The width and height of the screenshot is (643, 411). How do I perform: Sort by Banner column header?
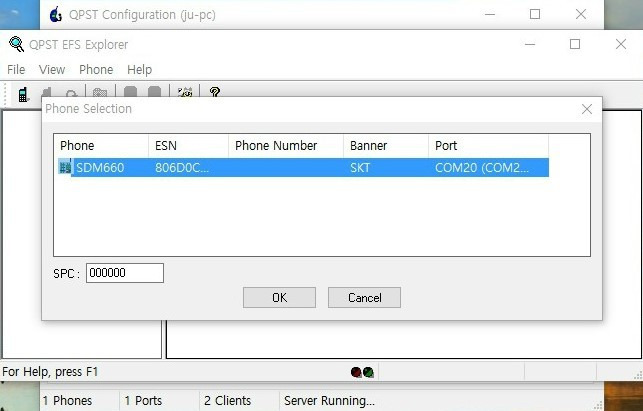[x=386, y=146]
